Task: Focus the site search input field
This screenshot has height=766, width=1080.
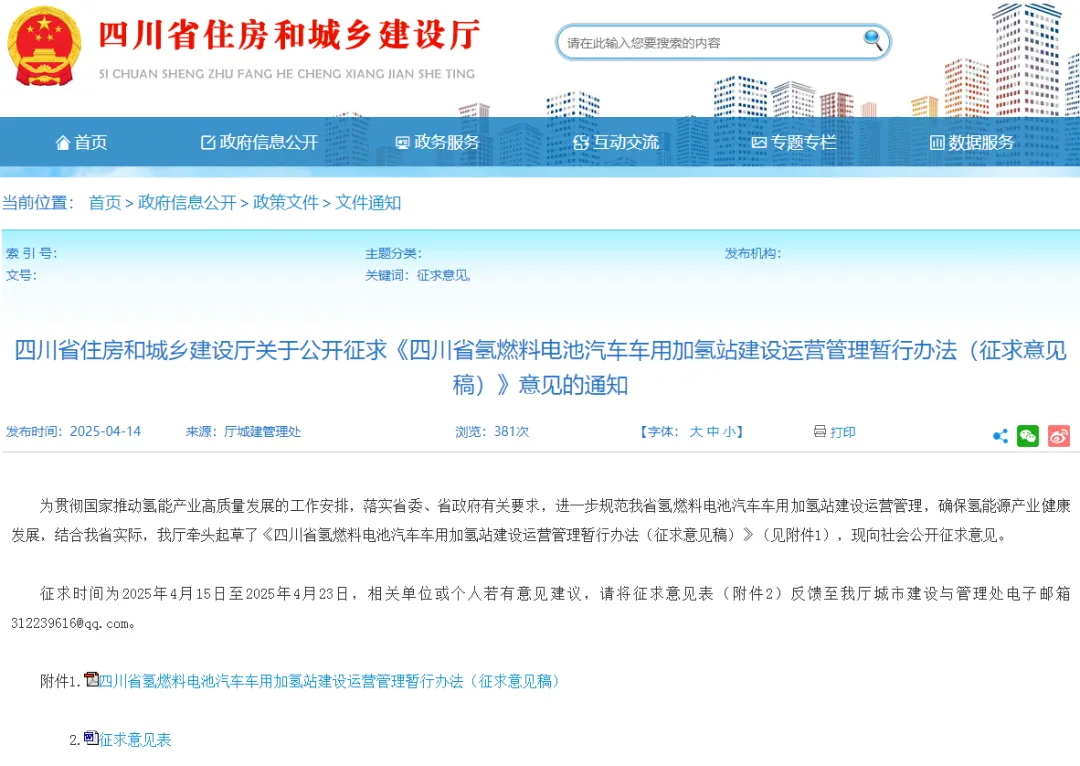Action: point(723,42)
